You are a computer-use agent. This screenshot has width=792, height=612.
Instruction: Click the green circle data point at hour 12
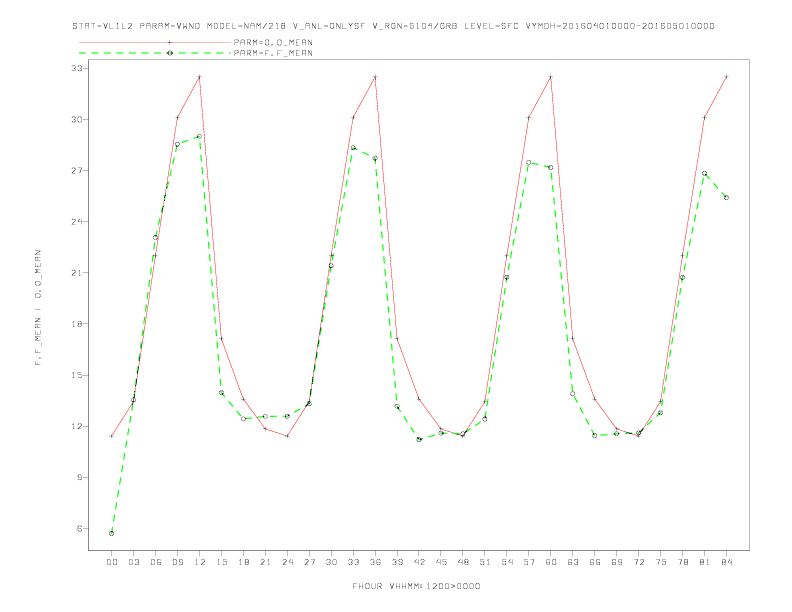coord(200,136)
